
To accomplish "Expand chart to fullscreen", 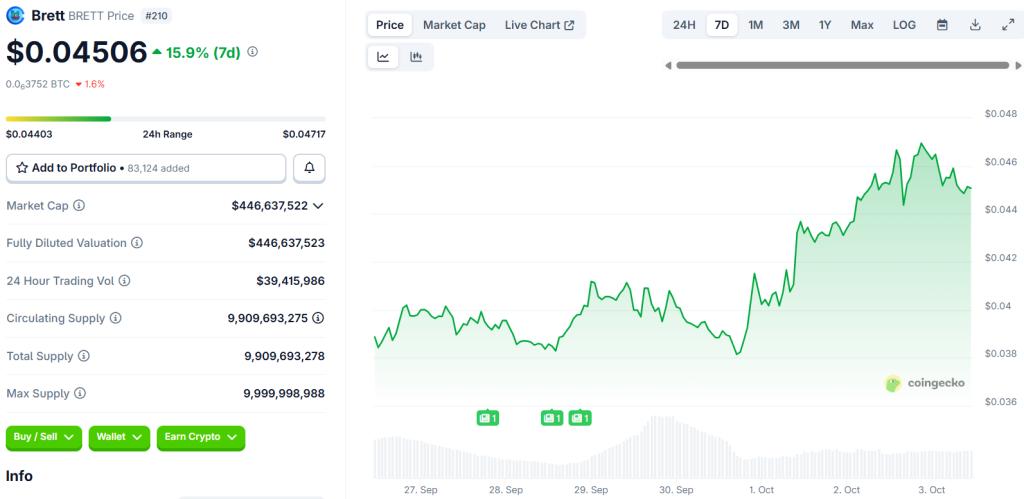I will 1007,25.
